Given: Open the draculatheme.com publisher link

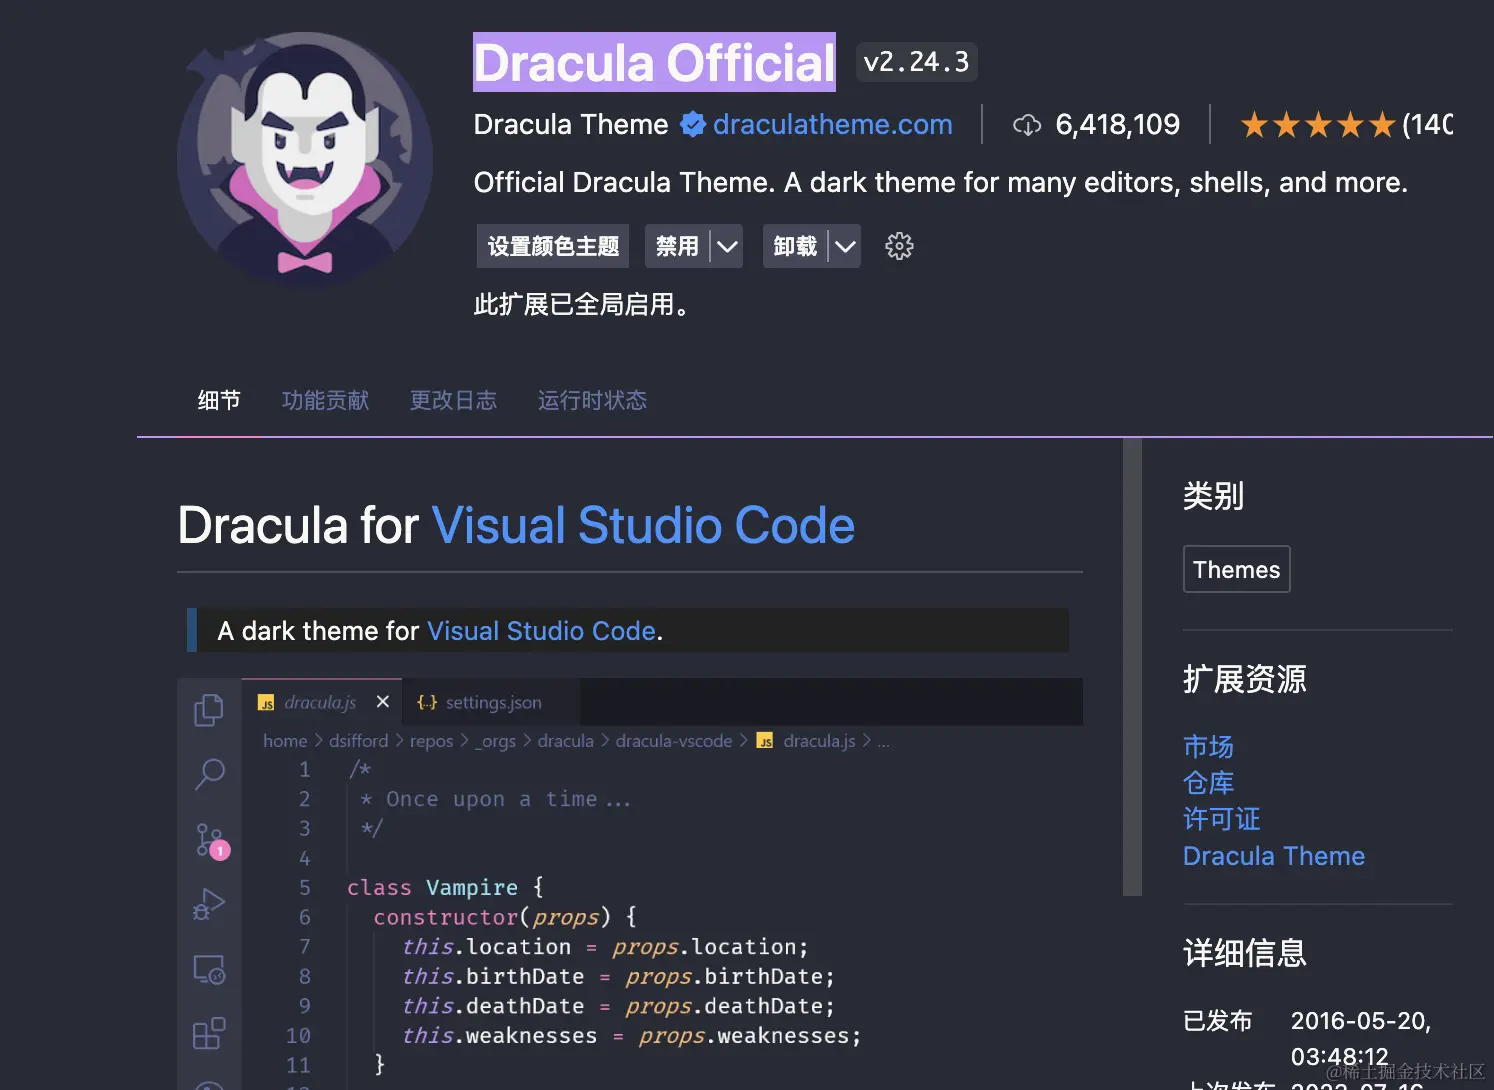Looking at the screenshot, I should coord(833,124).
